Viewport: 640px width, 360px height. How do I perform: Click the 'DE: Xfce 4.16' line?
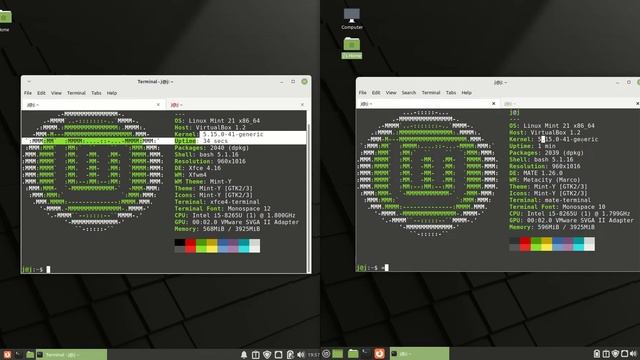198,168
